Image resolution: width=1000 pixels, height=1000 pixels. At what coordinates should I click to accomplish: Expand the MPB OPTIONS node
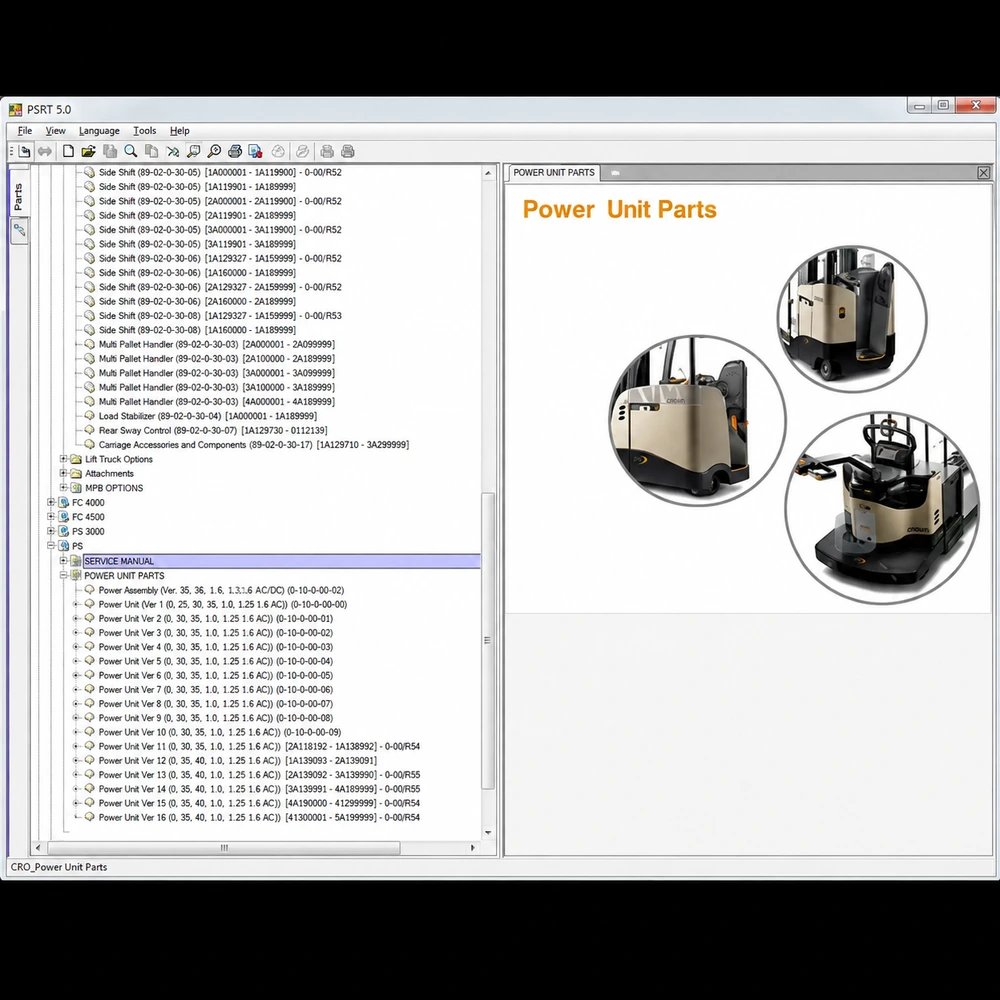click(63, 487)
